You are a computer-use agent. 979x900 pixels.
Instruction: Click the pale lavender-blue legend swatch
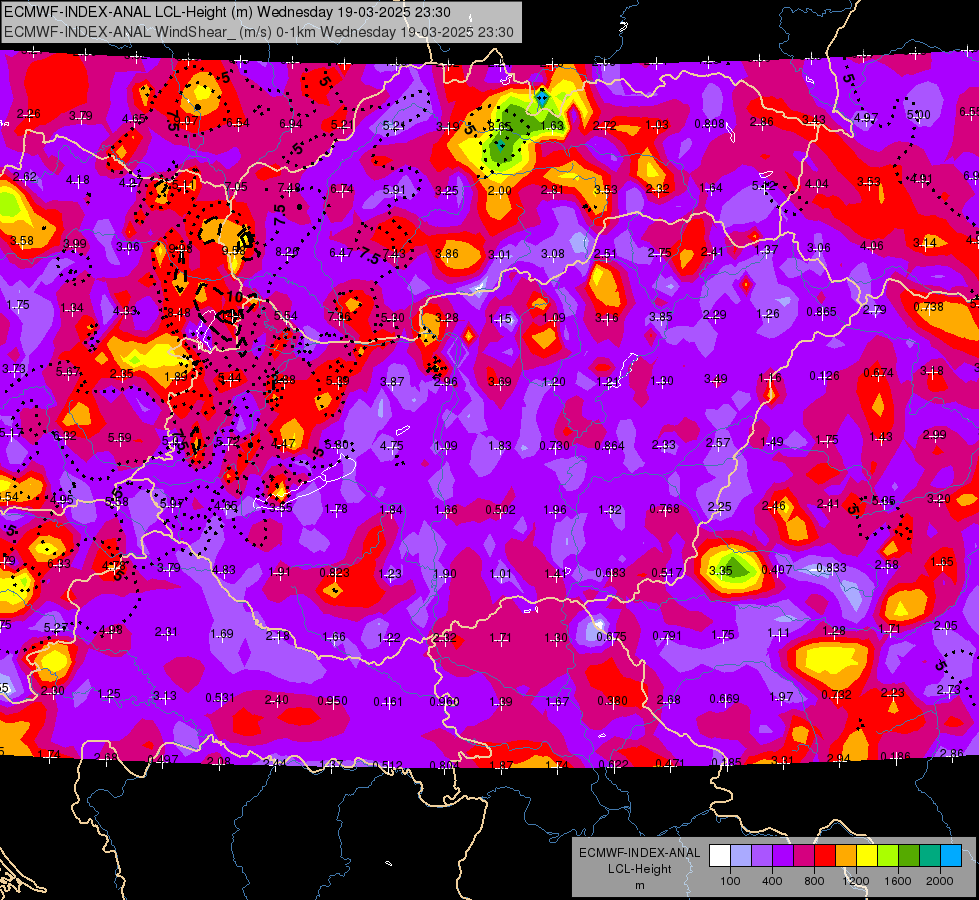tap(740, 856)
